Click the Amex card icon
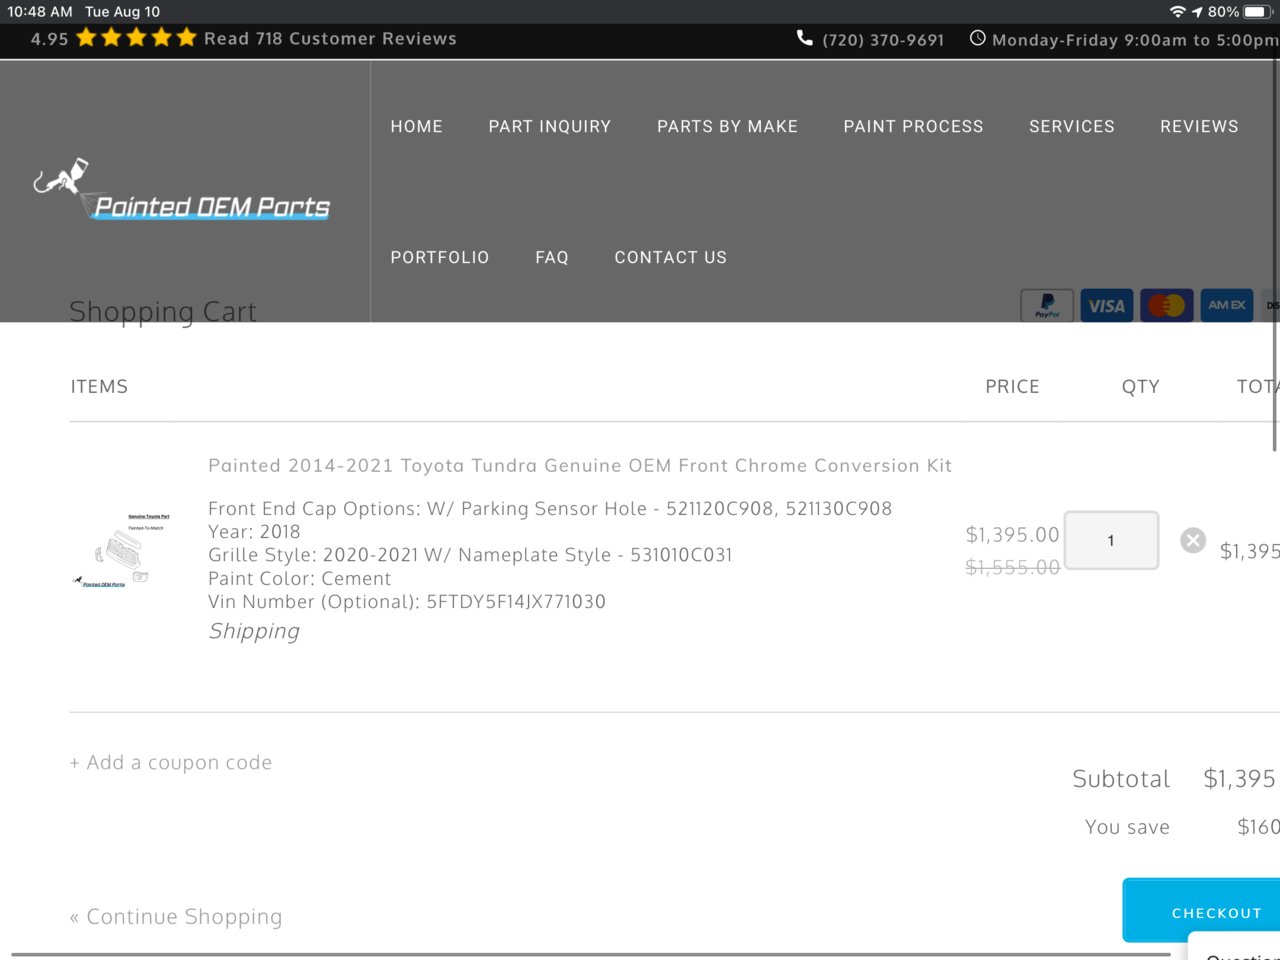Viewport: 1280px width, 960px height. (x=1226, y=306)
